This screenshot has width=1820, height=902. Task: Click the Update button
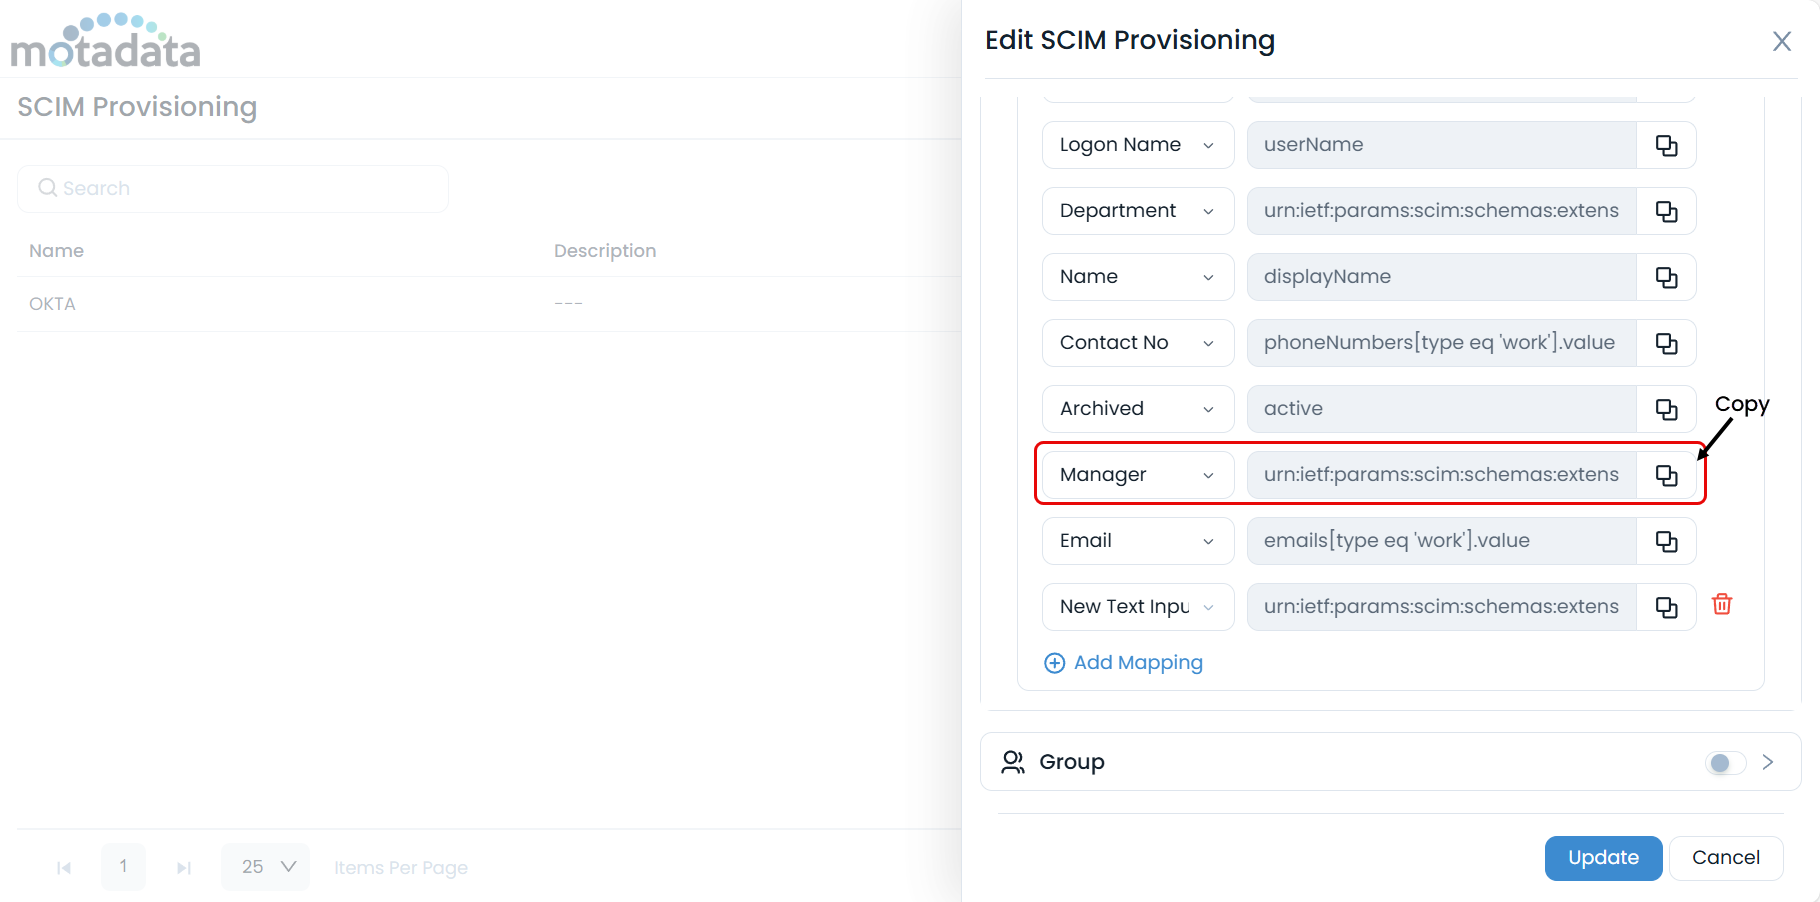coord(1603,858)
